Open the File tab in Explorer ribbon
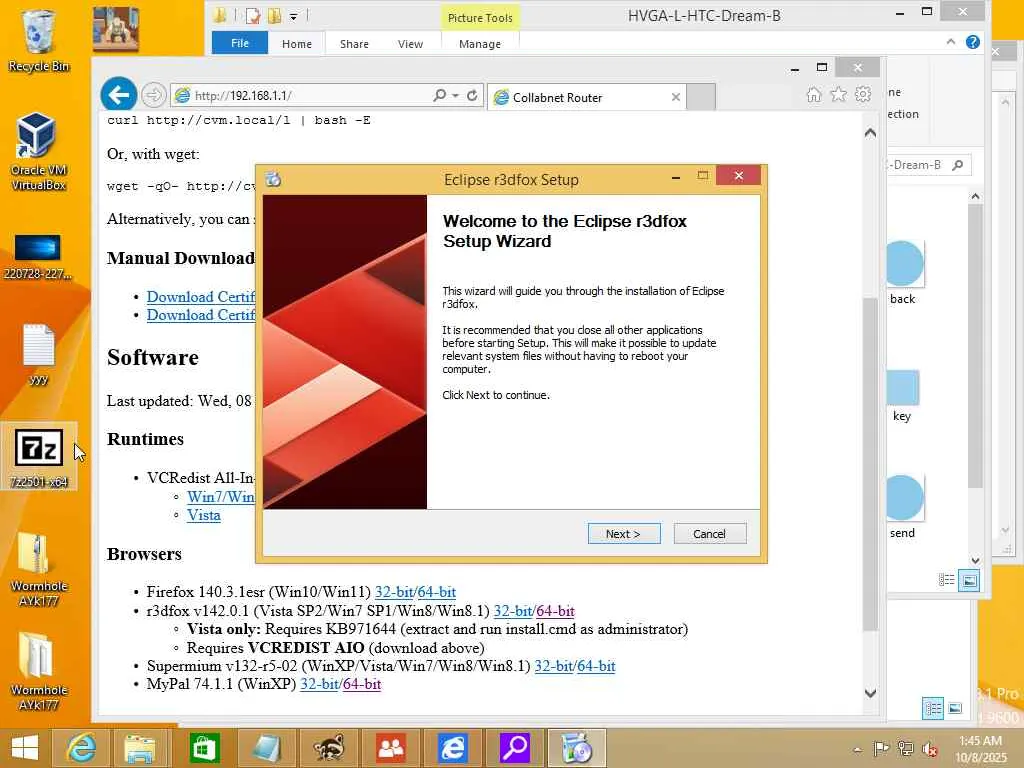The height and width of the screenshot is (768, 1024). pyautogui.click(x=240, y=43)
